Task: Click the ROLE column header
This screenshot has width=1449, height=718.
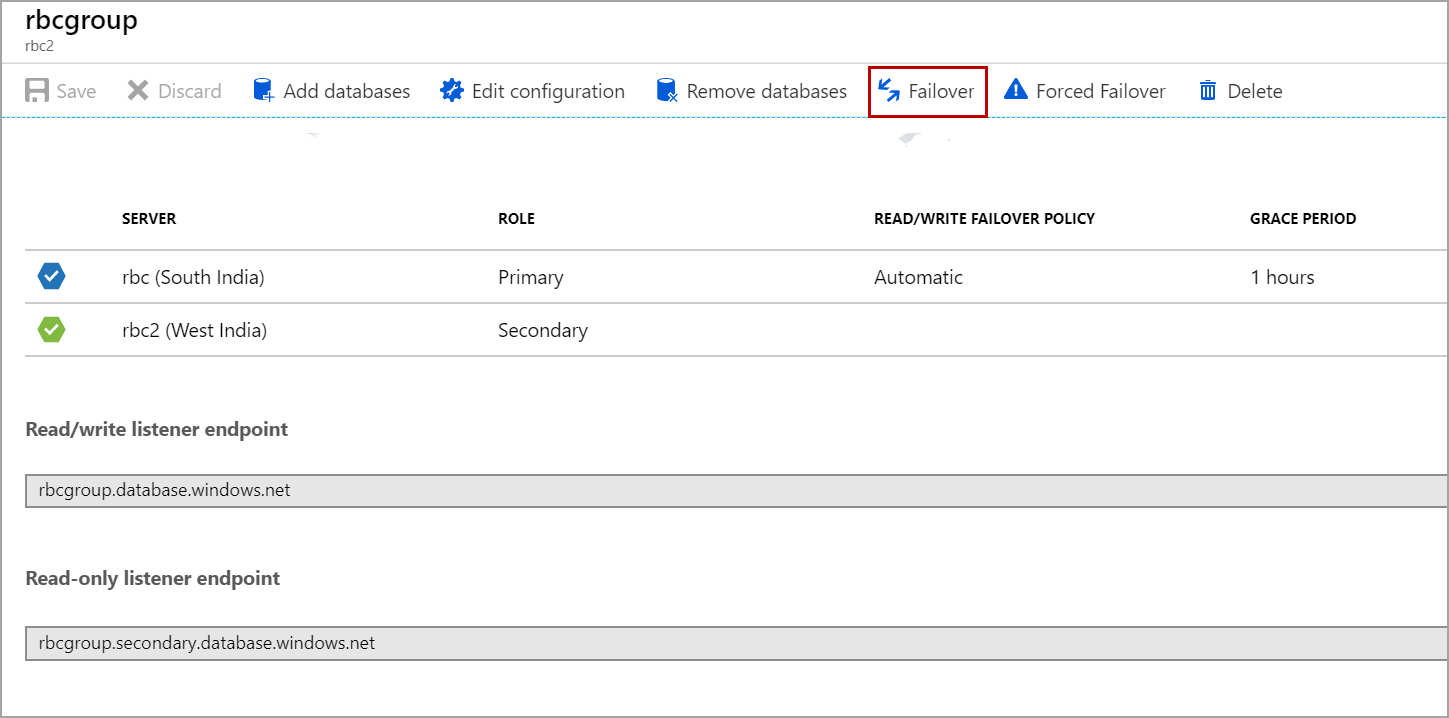Action: [516, 219]
